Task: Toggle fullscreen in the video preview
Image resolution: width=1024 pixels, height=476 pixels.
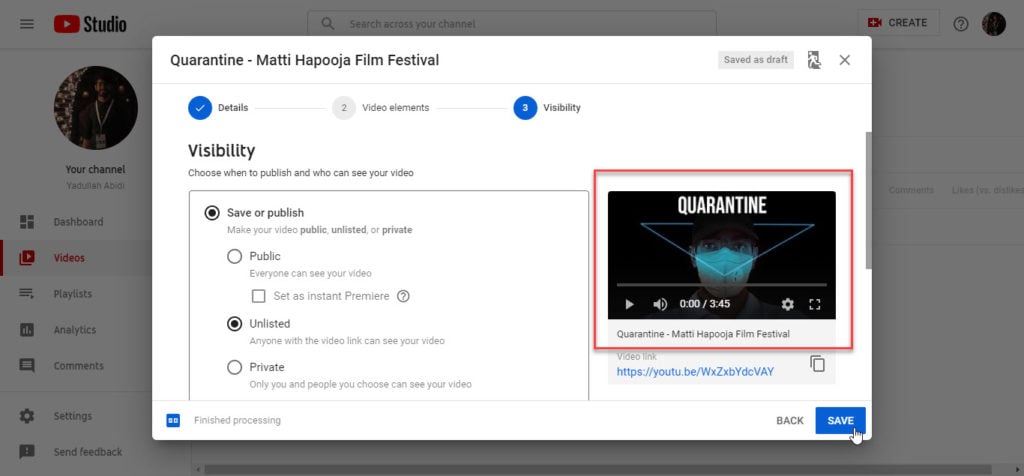Action: [x=814, y=304]
